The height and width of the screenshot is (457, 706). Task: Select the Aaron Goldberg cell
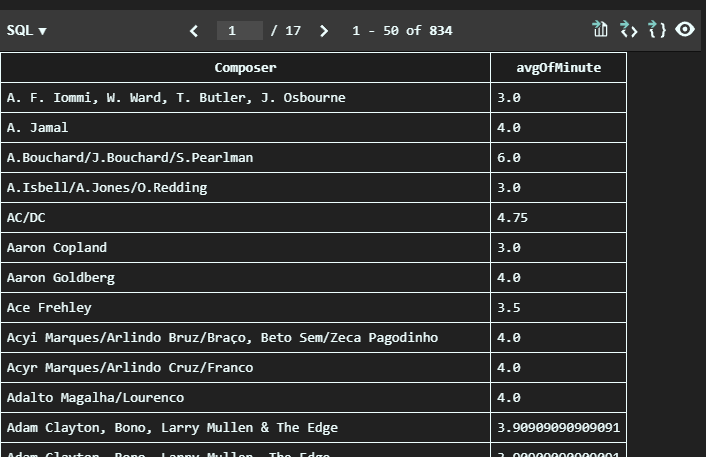click(245, 278)
